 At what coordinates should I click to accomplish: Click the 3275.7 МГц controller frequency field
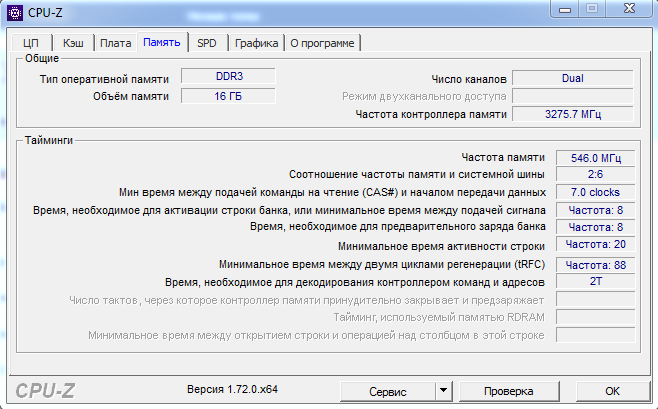tap(573, 114)
